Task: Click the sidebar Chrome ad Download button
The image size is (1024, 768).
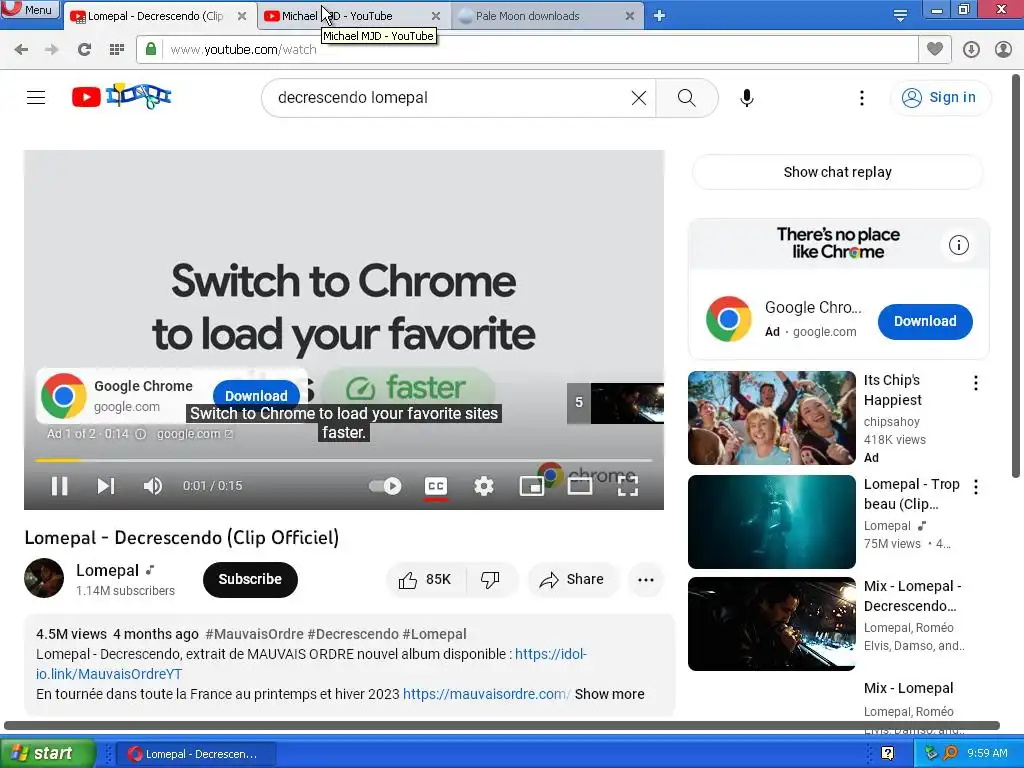Action: [925, 321]
